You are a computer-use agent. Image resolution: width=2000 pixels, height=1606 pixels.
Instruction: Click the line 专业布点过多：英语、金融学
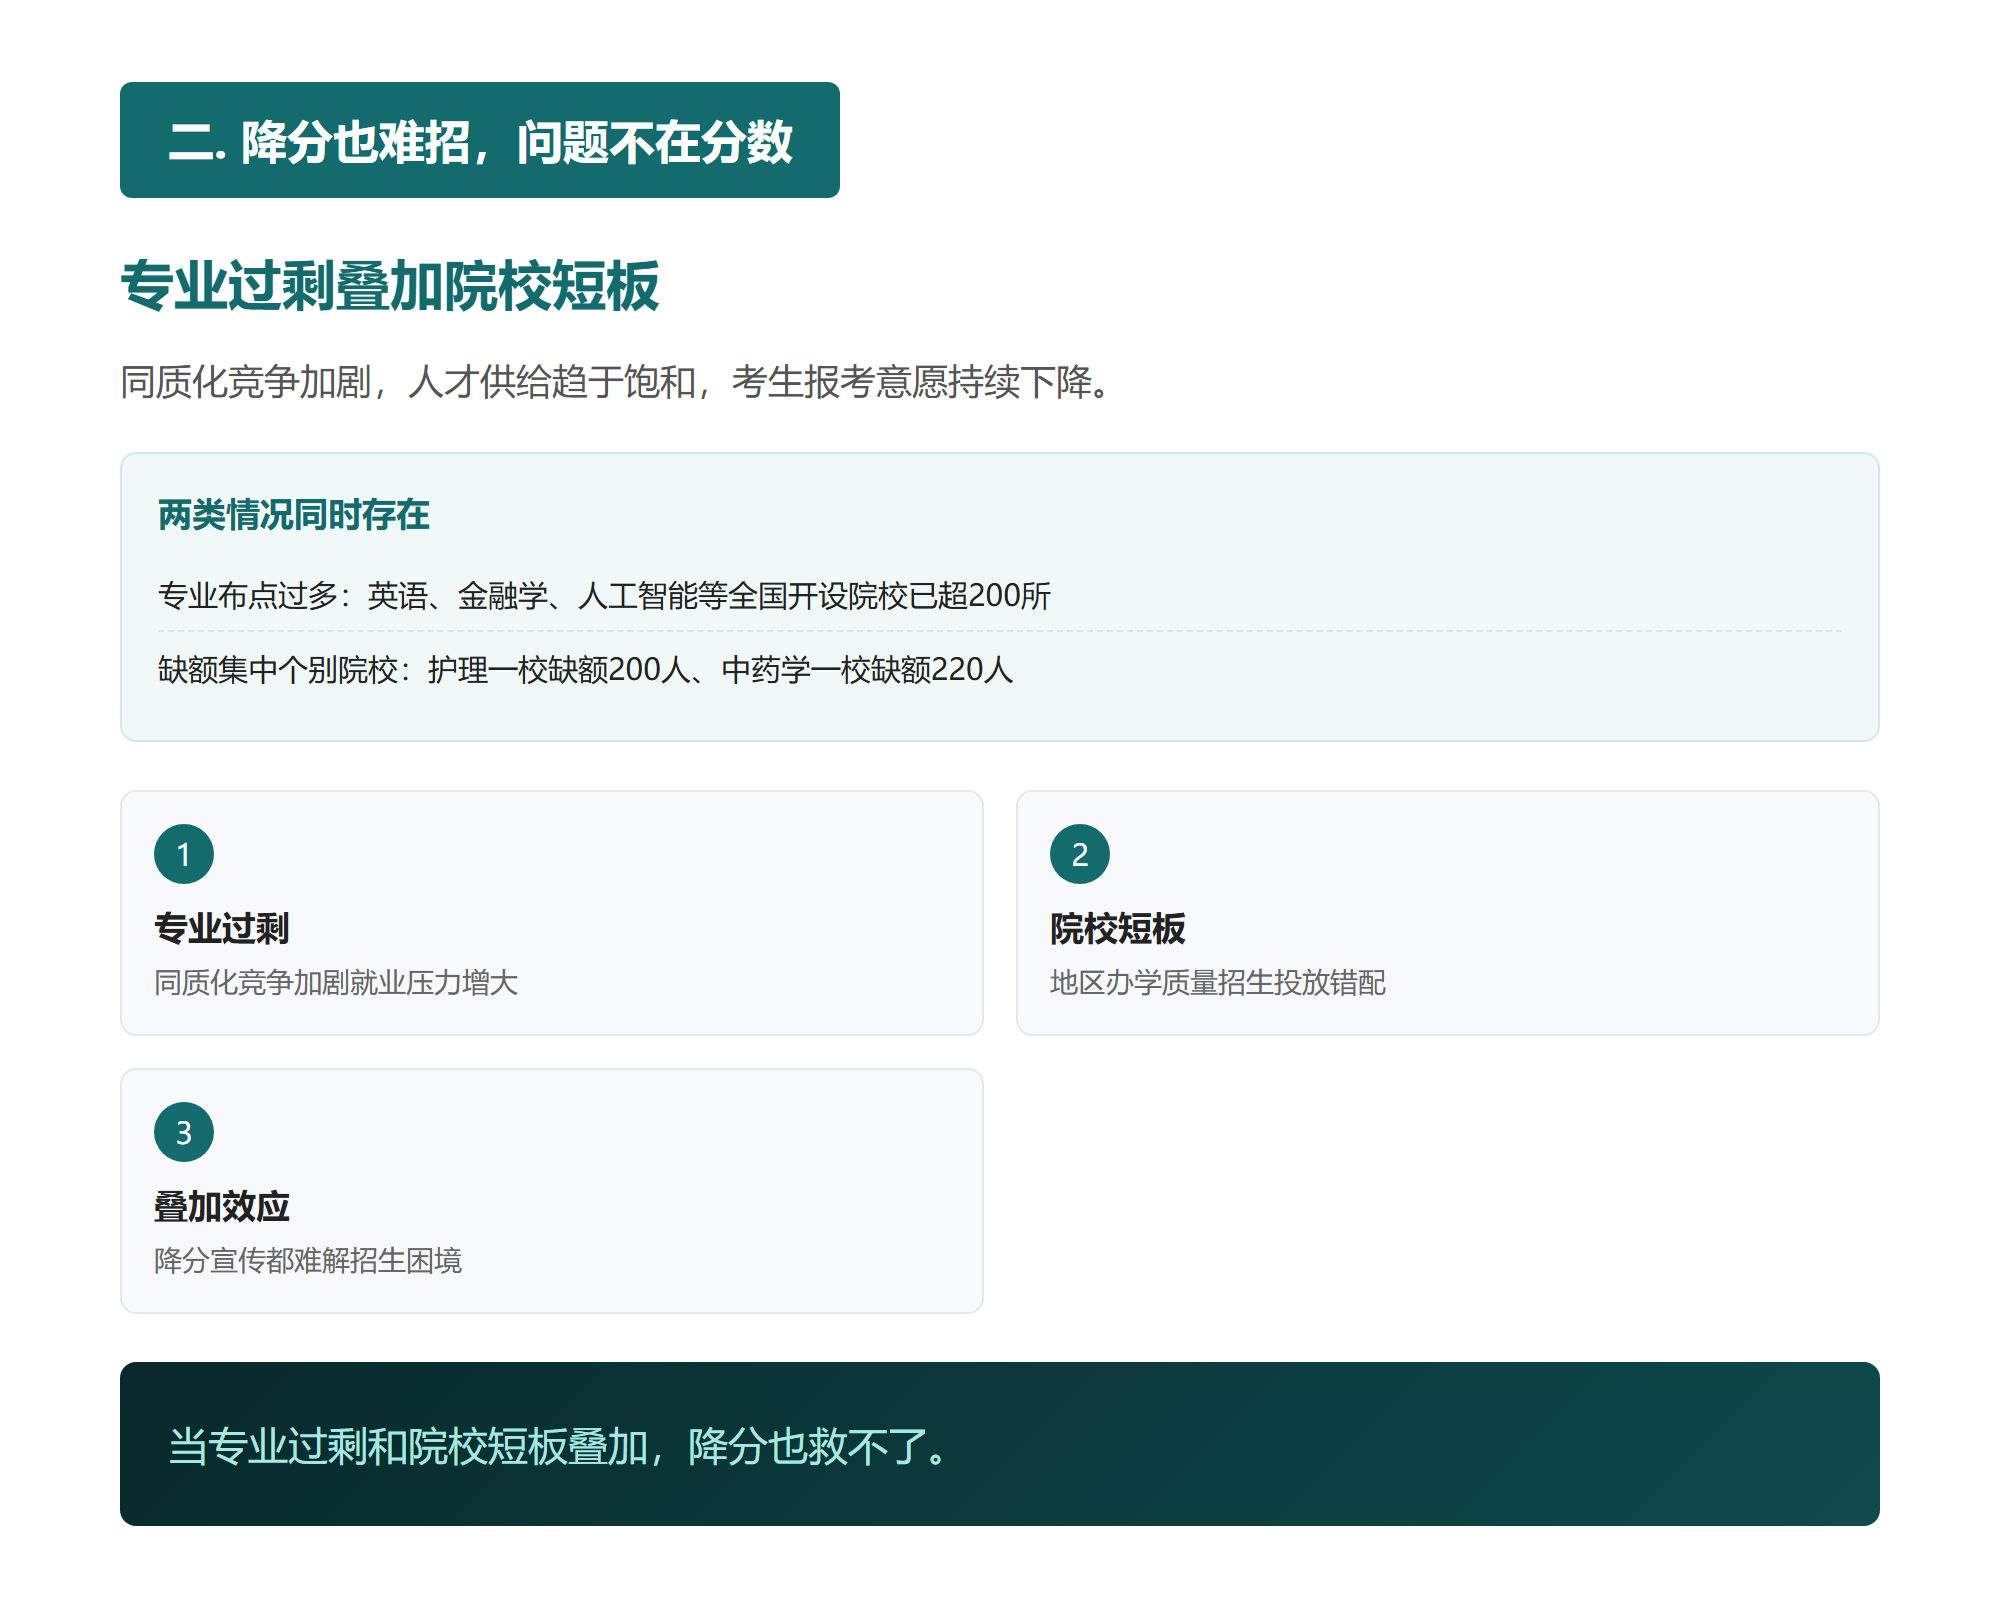(x=605, y=596)
